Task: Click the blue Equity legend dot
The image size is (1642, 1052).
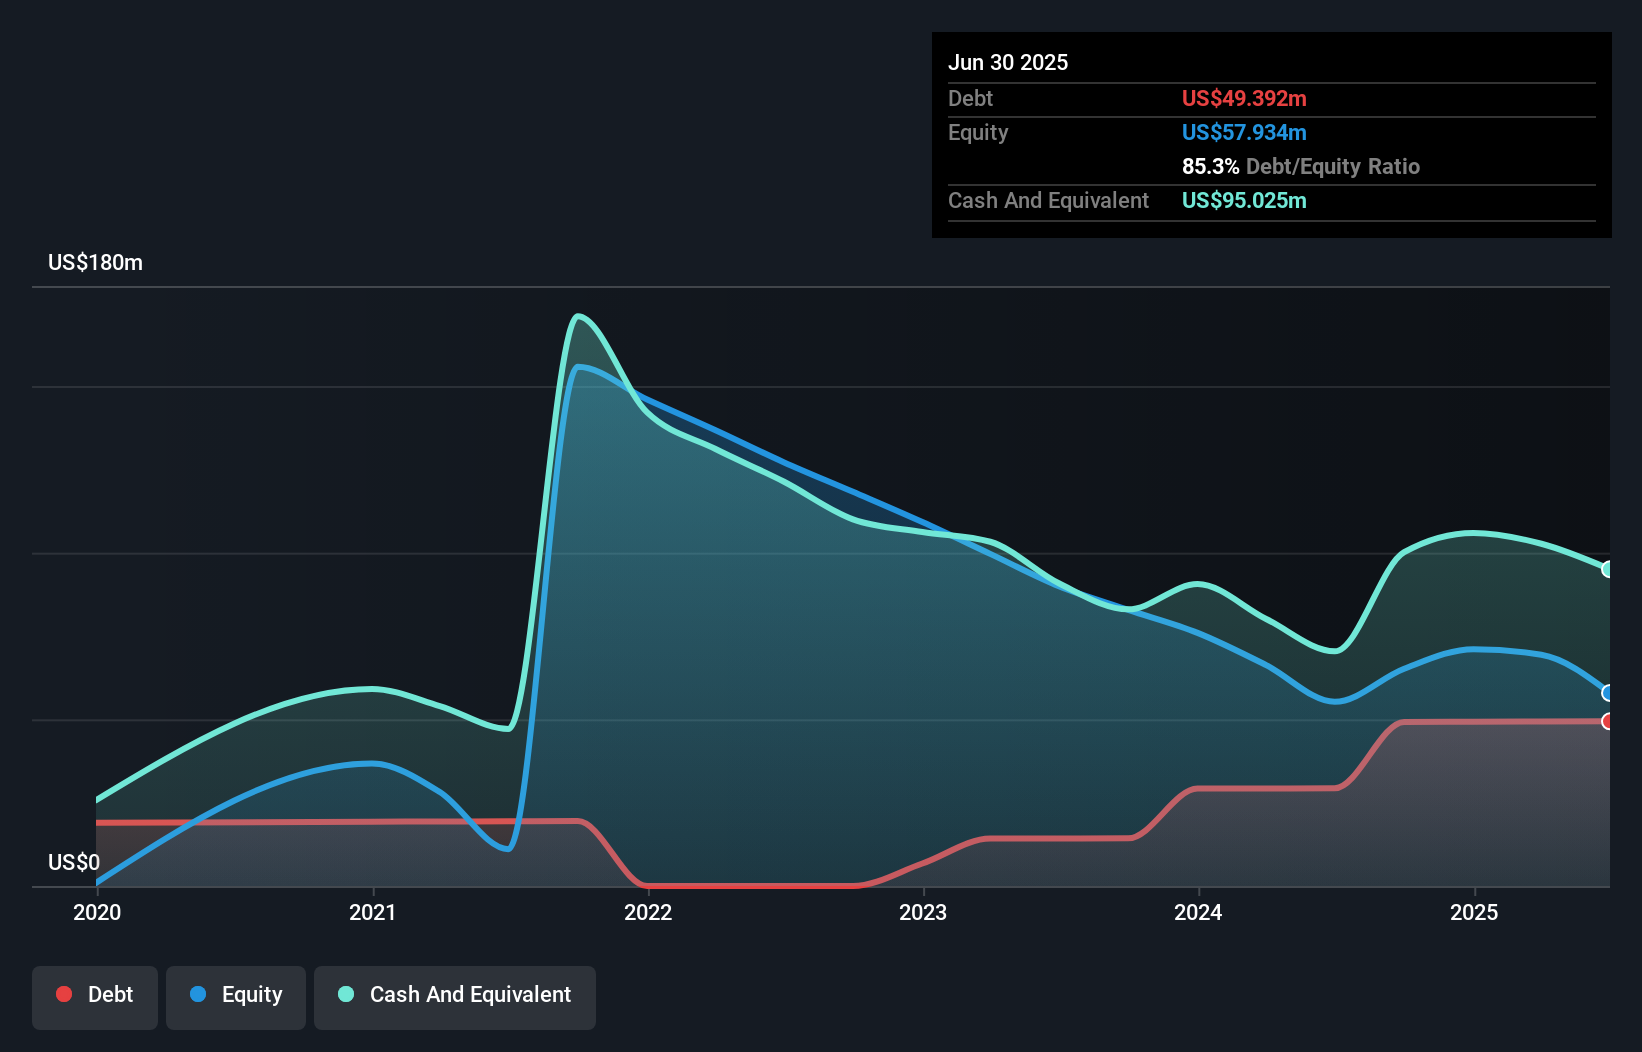Action: pos(195,994)
